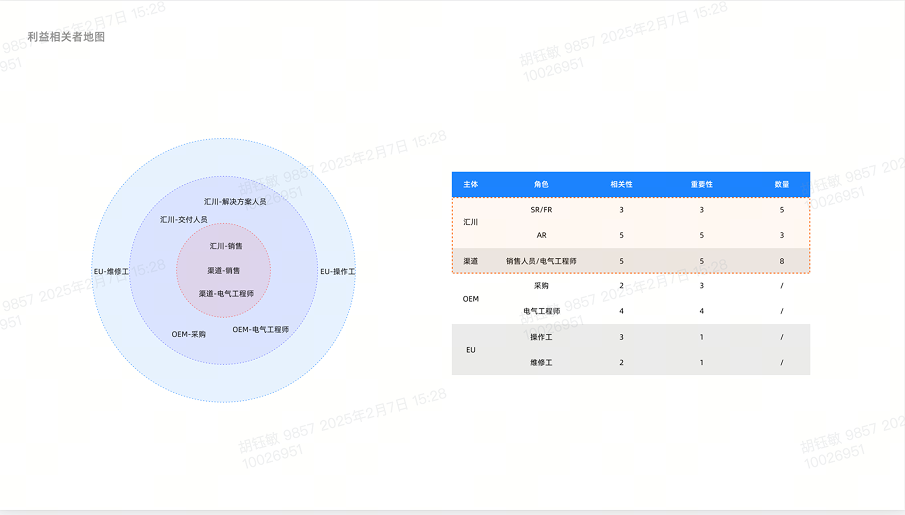Image resolution: width=905 pixels, height=515 pixels.
Task: Click the 渠道 cell in the 主体 column
Action: click(x=470, y=261)
